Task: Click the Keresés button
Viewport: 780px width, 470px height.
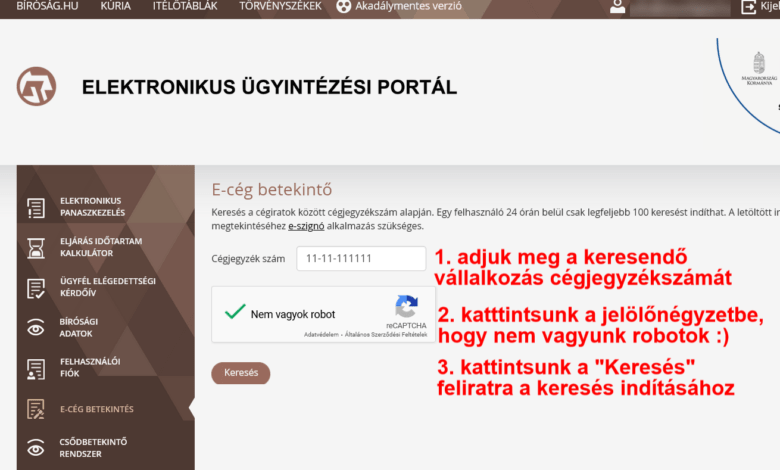Action: 241,373
